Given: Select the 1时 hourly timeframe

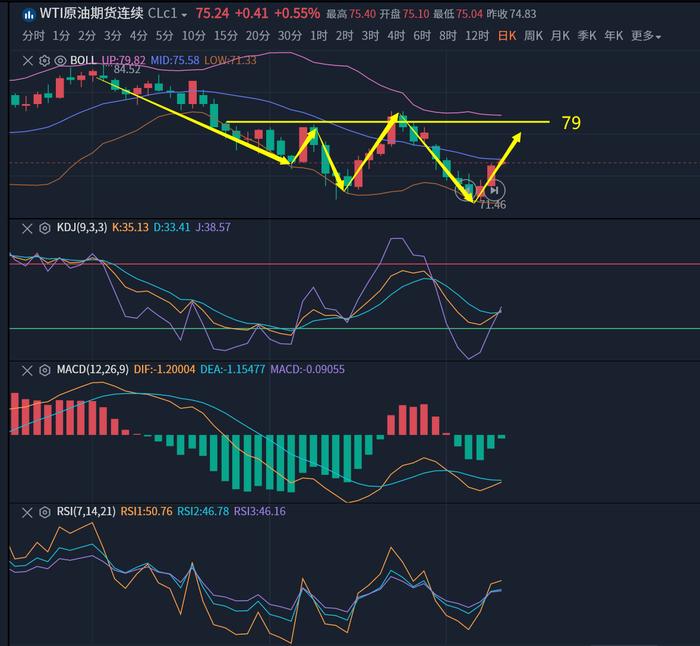Looking at the screenshot, I should (x=318, y=36).
